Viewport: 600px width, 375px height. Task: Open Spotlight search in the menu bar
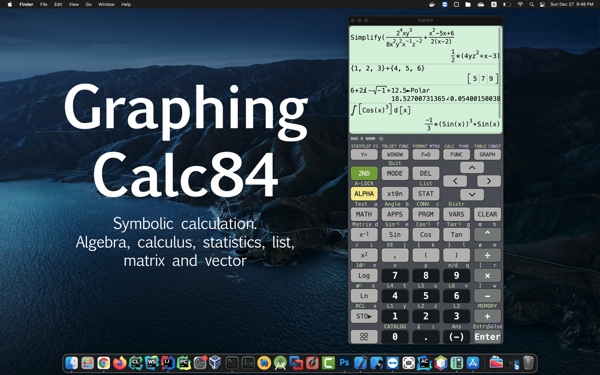[532, 4]
